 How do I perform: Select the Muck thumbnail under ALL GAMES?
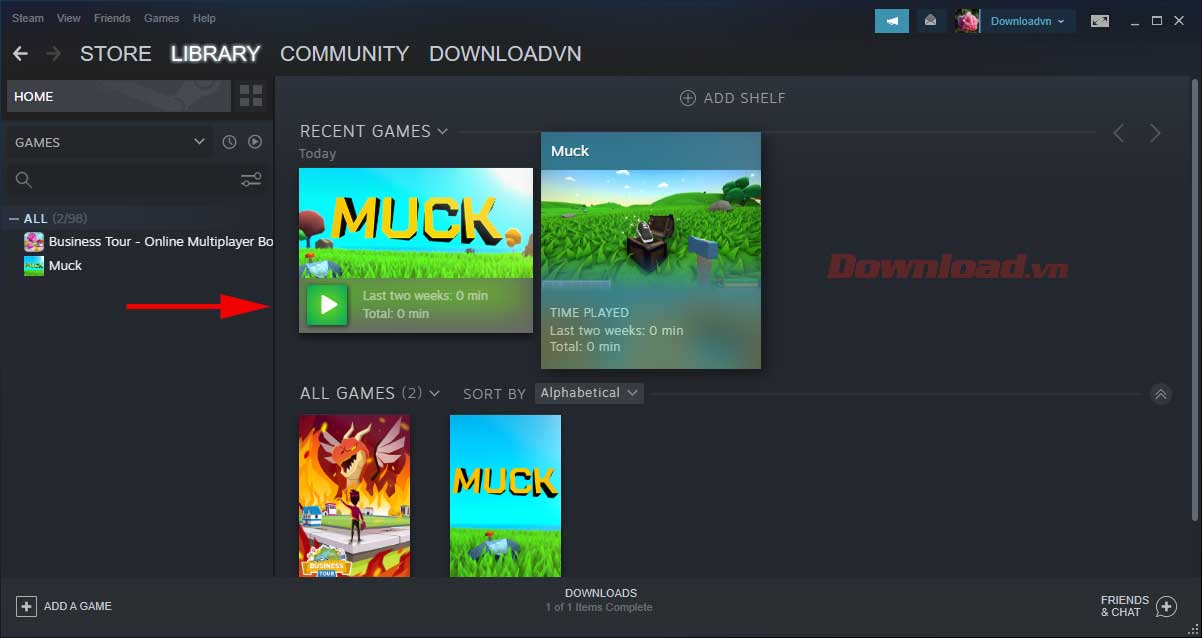pyautogui.click(x=505, y=496)
